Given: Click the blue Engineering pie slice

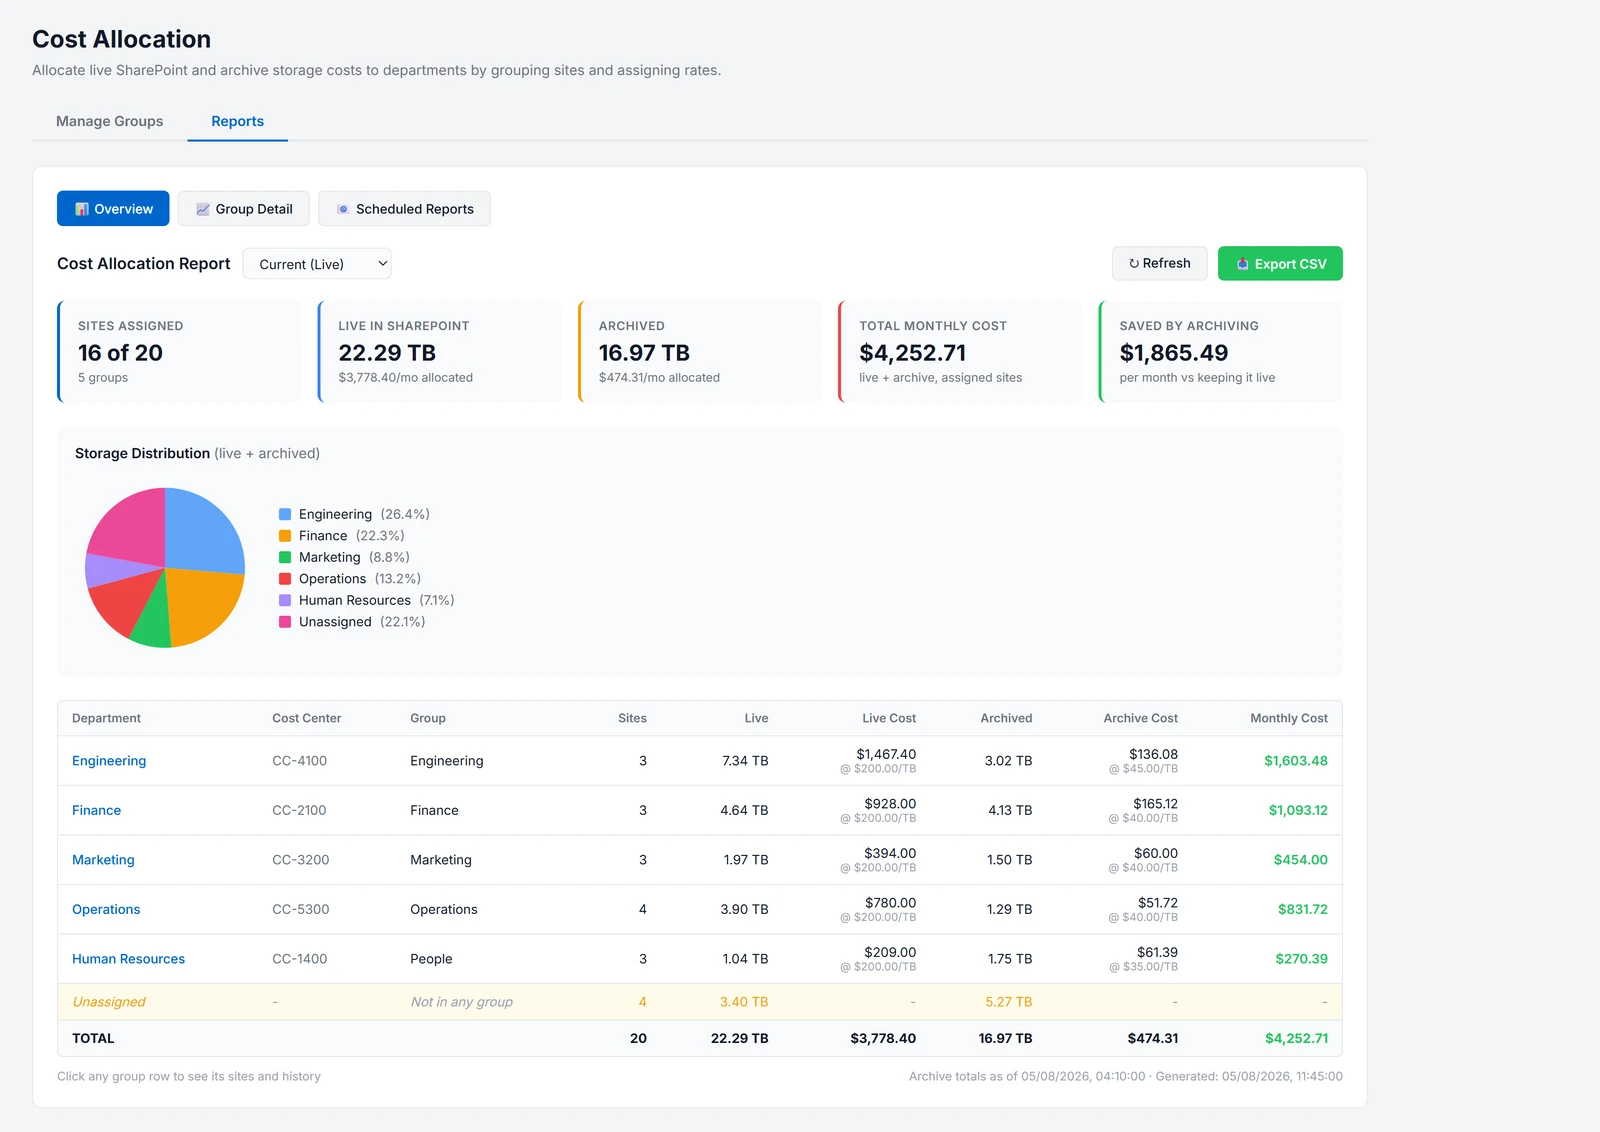Looking at the screenshot, I should [x=204, y=532].
